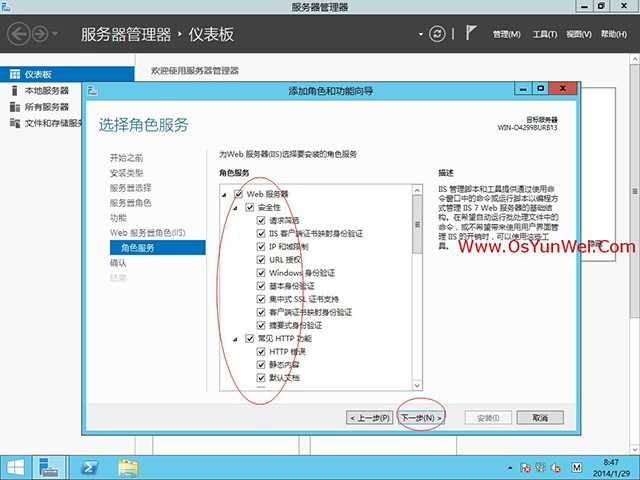
Task: Go to the 安装类型 wizard step
Action: (x=127, y=173)
